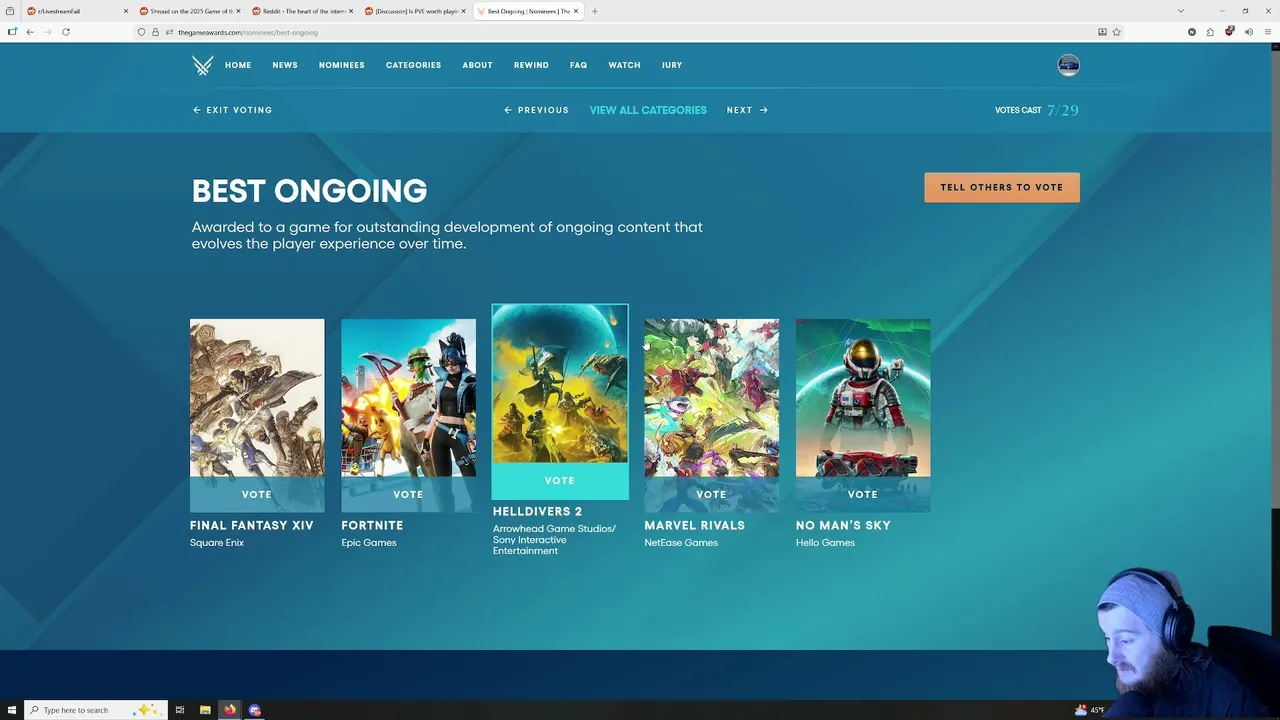
Task: Open the user profile avatar
Action: point(1068,65)
